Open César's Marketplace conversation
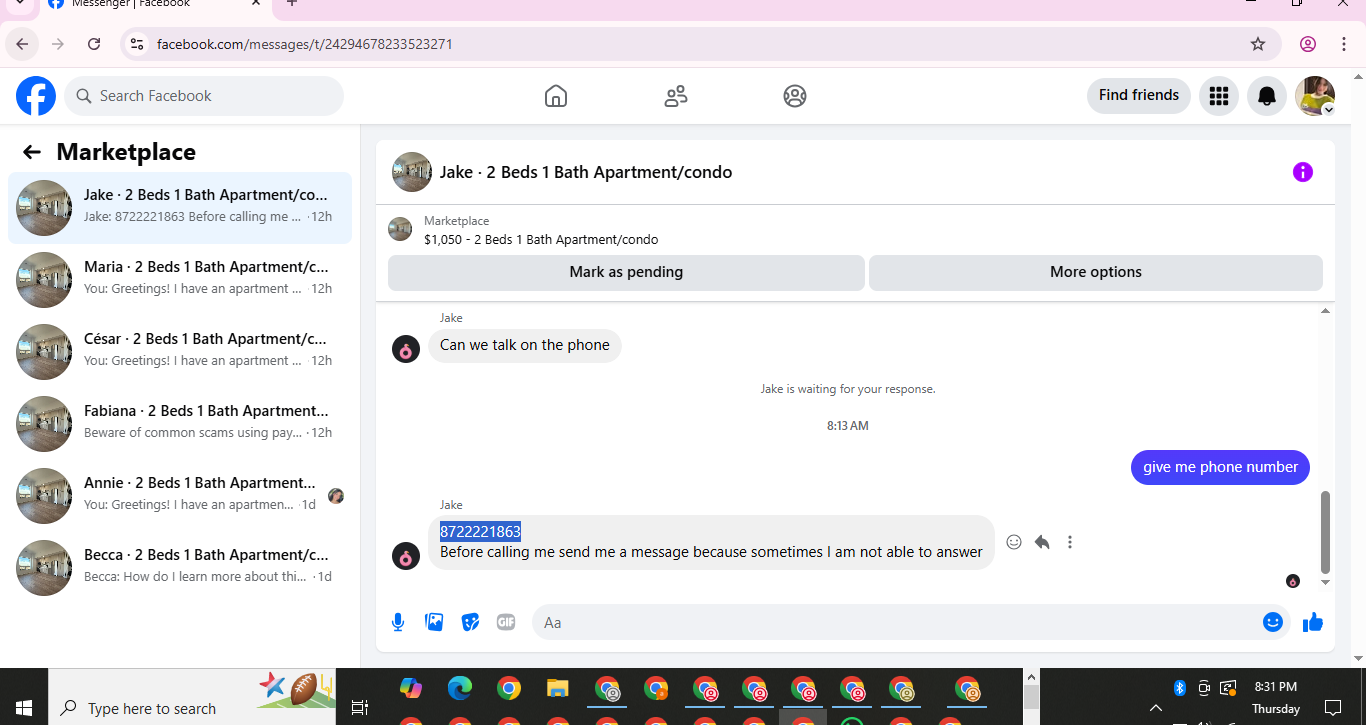The width and height of the screenshot is (1366, 725). click(180, 352)
